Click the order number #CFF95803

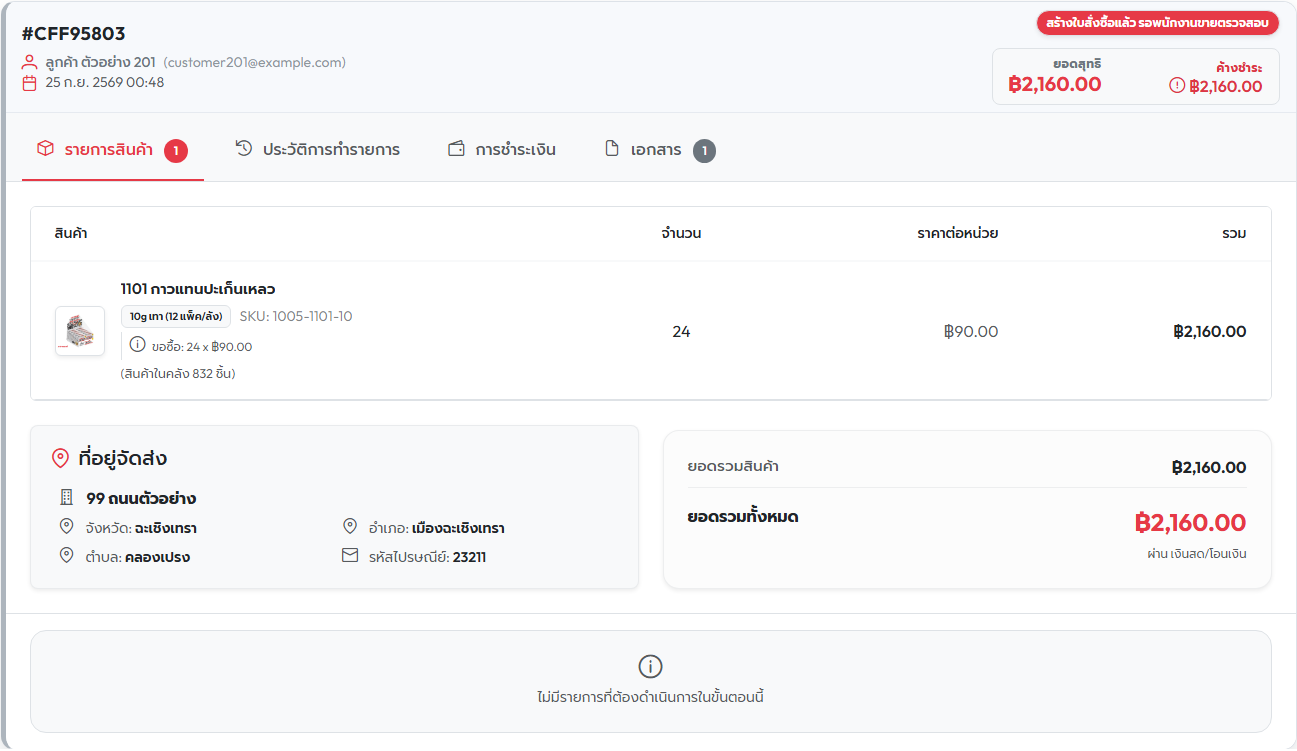click(x=74, y=34)
